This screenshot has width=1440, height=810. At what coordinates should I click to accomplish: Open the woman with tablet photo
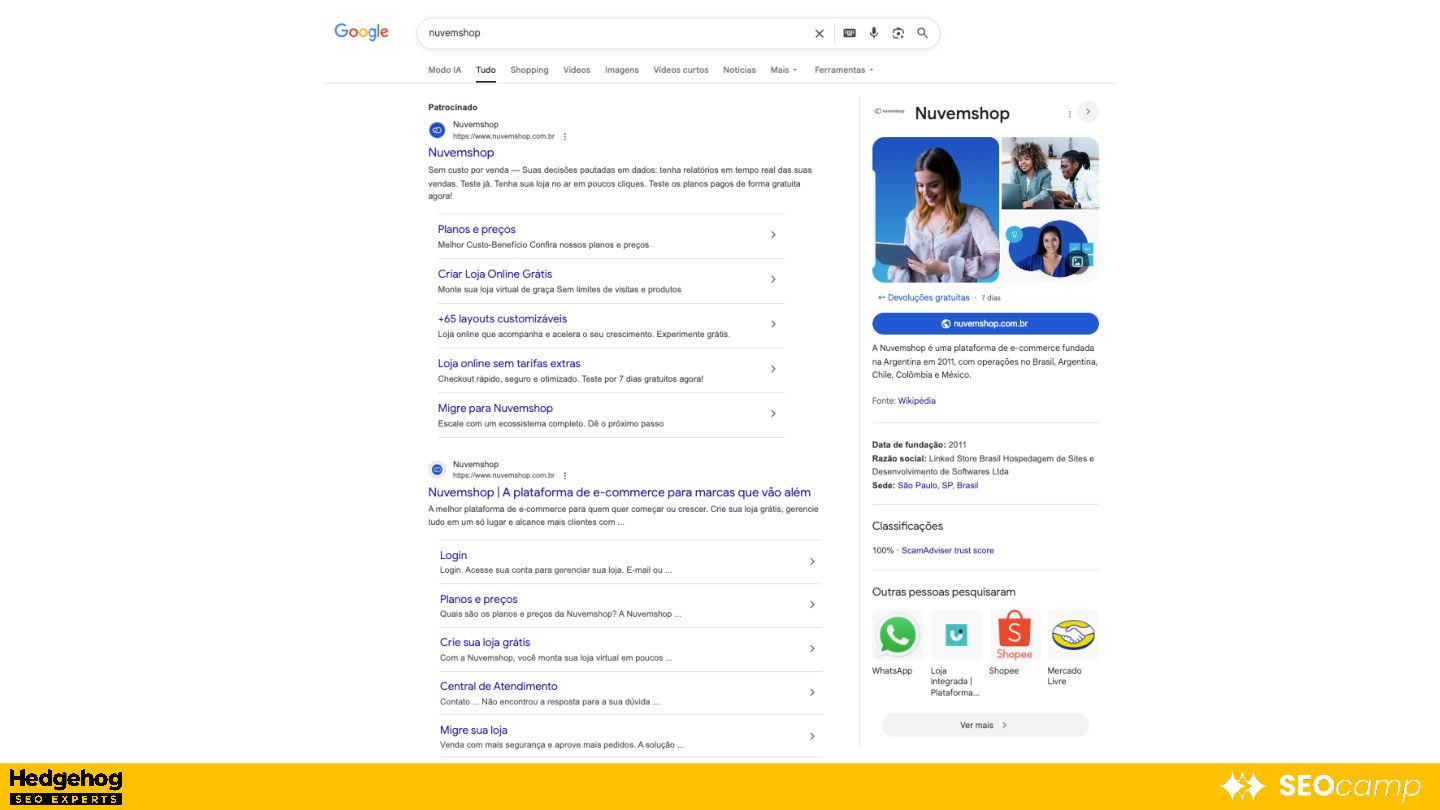[935, 209]
